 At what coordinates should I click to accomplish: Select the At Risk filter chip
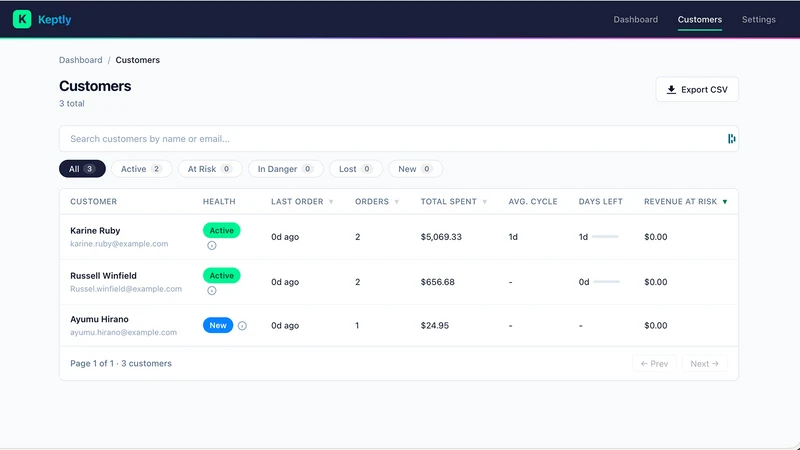[x=210, y=169]
